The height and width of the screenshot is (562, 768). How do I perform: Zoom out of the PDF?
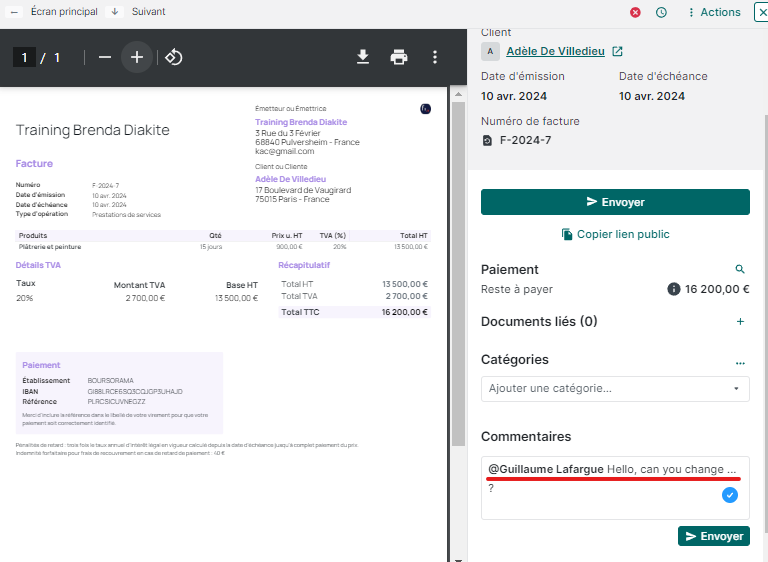pyautogui.click(x=105, y=57)
